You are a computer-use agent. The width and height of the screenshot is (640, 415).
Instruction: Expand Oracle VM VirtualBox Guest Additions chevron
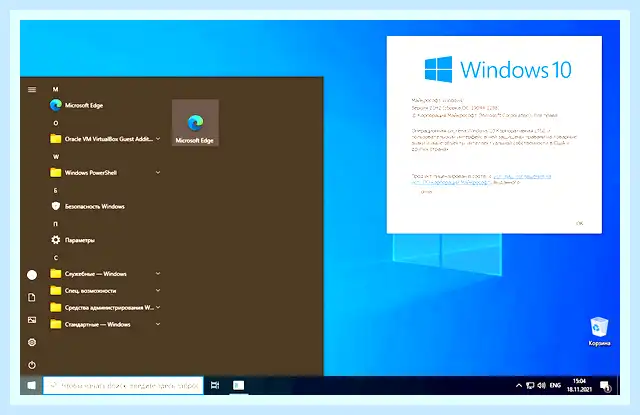point(158,139)
